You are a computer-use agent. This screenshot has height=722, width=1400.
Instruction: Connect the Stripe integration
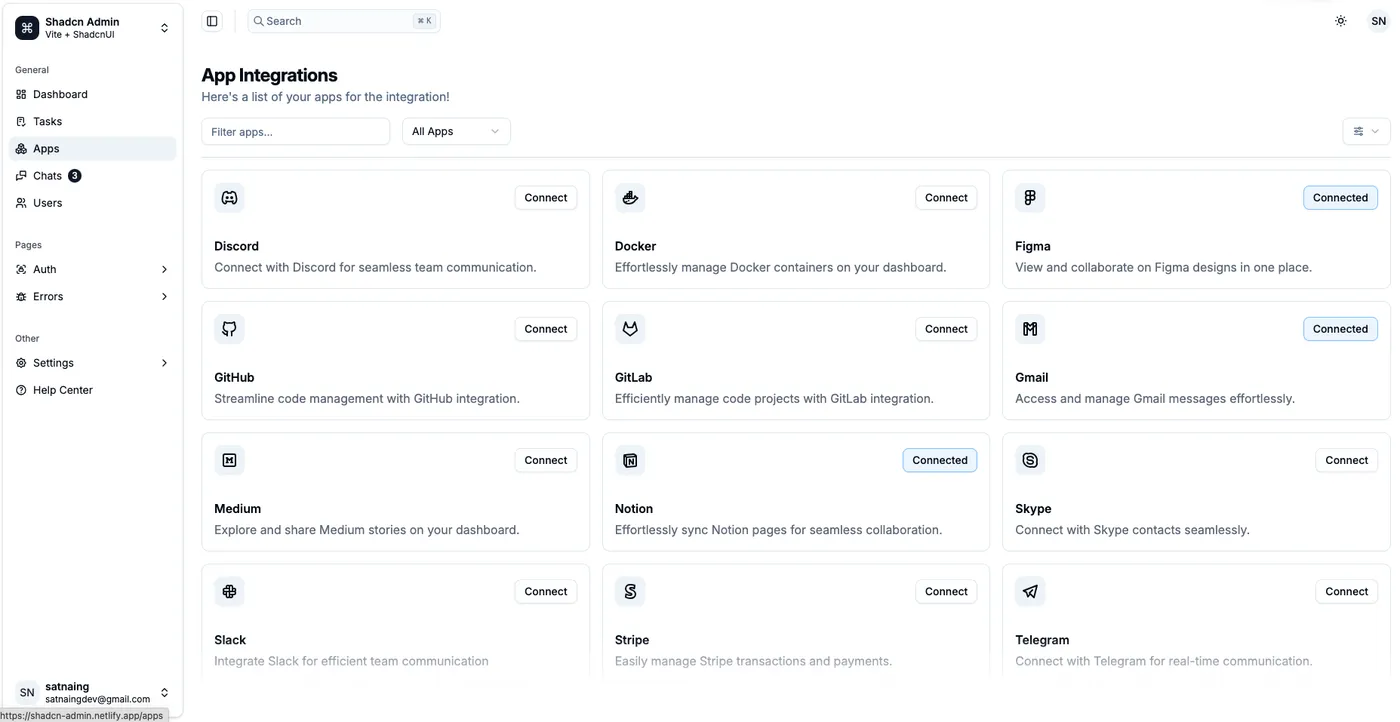(946, 592)
